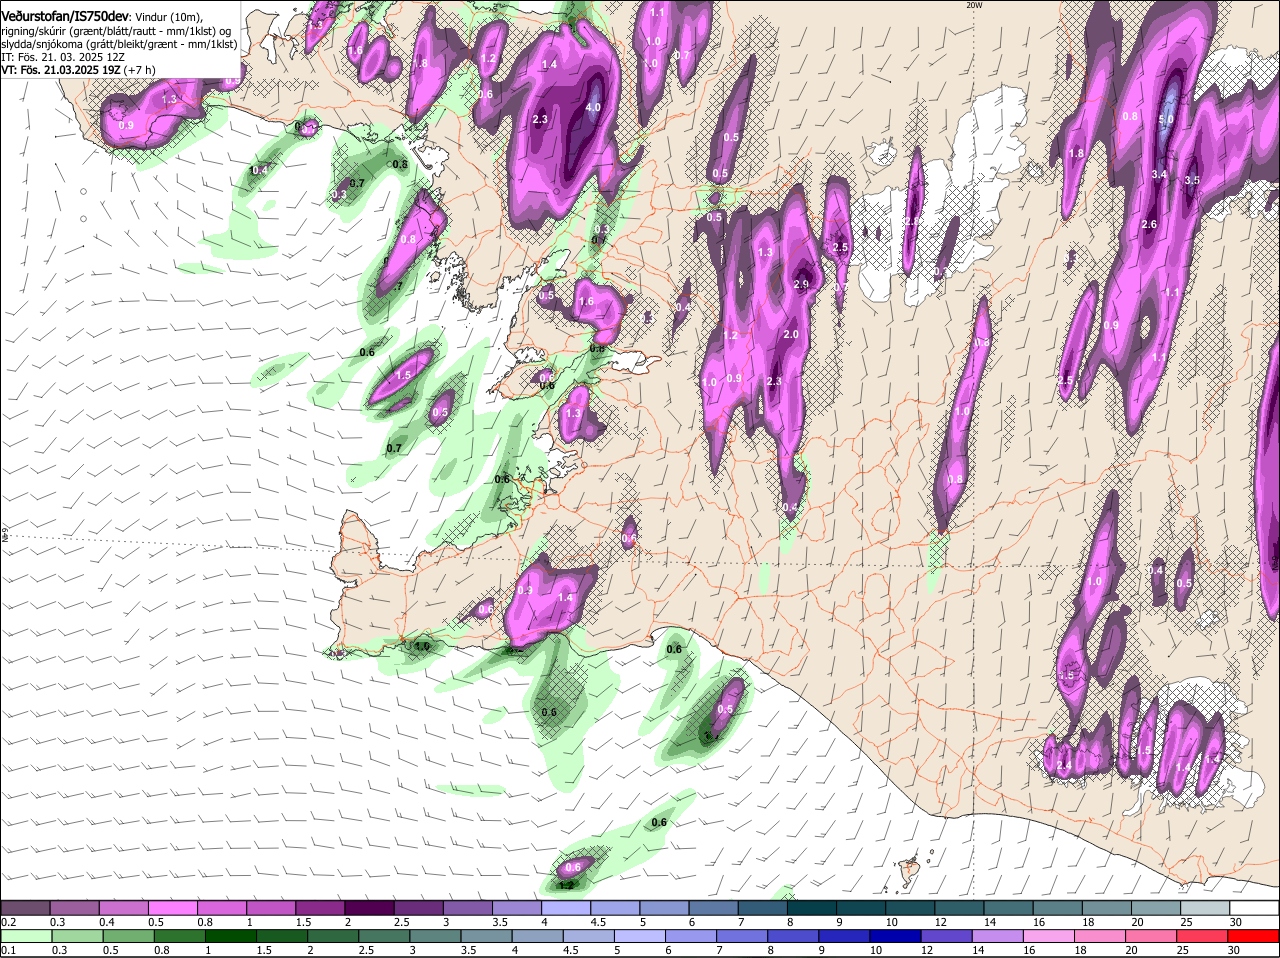Screen dimensions: 1280x958
Task: Select the 4 lavender swatch in snow scale
Action: 566,908
